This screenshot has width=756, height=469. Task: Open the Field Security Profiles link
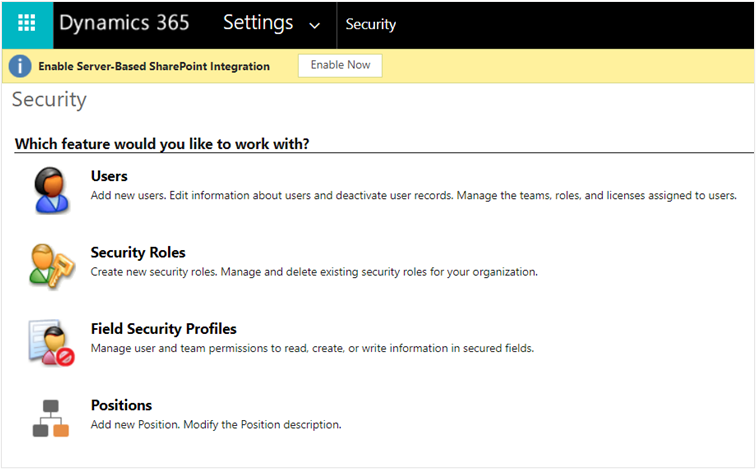click(163, 329)
